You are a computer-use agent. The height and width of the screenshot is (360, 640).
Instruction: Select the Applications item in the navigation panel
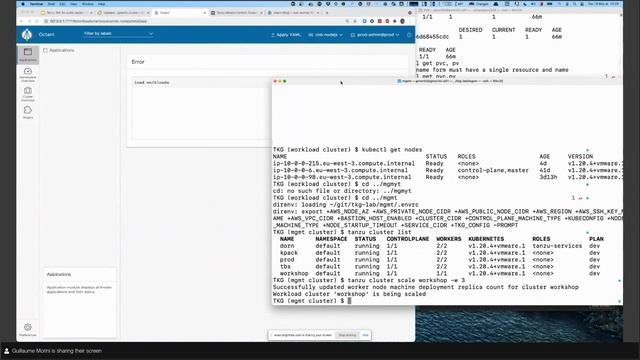click(59, 50)
